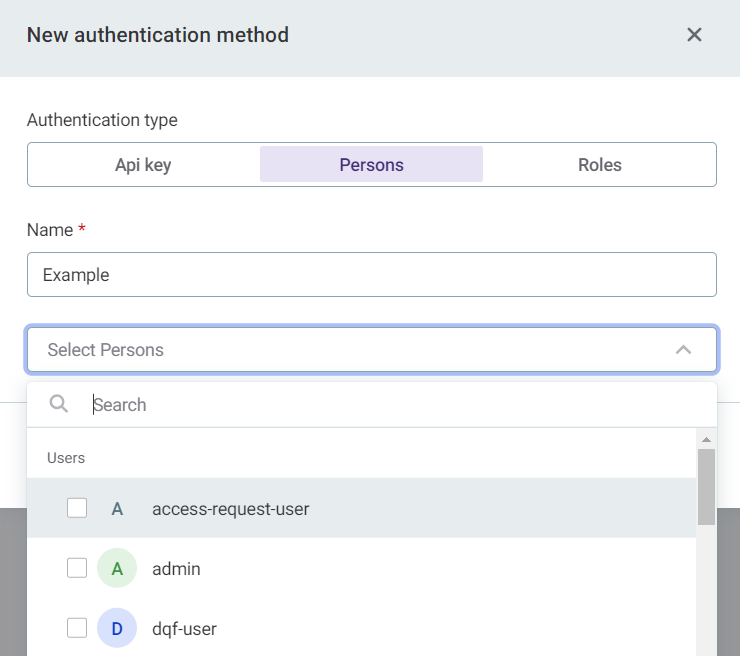The image size is (740, 656).
Task: Click the green admin avatar icon
Action: [117, 569]
